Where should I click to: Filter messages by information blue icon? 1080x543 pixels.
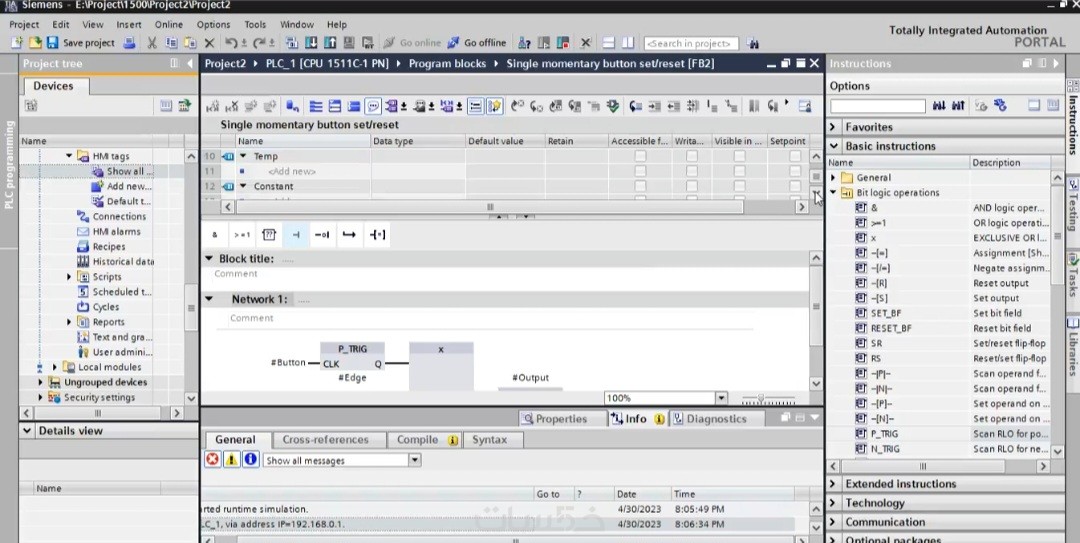click(x=251, y=459)
